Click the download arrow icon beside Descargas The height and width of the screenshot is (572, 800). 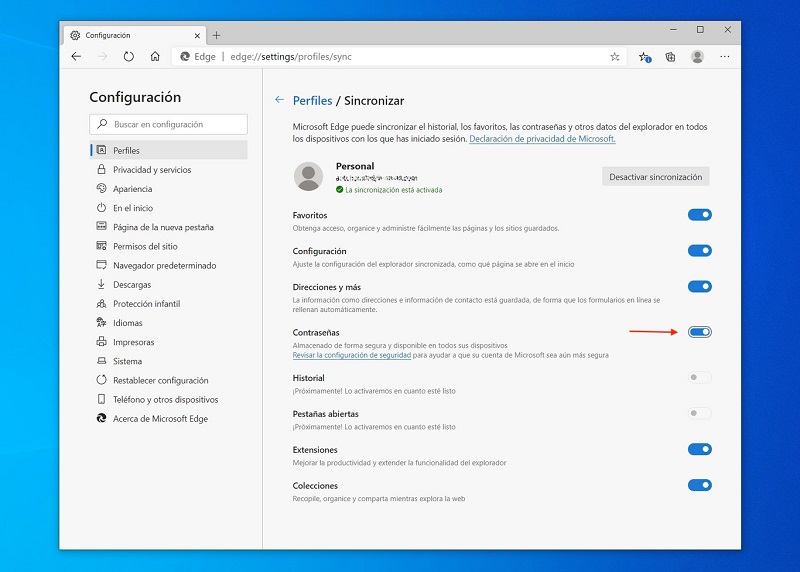pyautogui.click(x=102, y=284)
